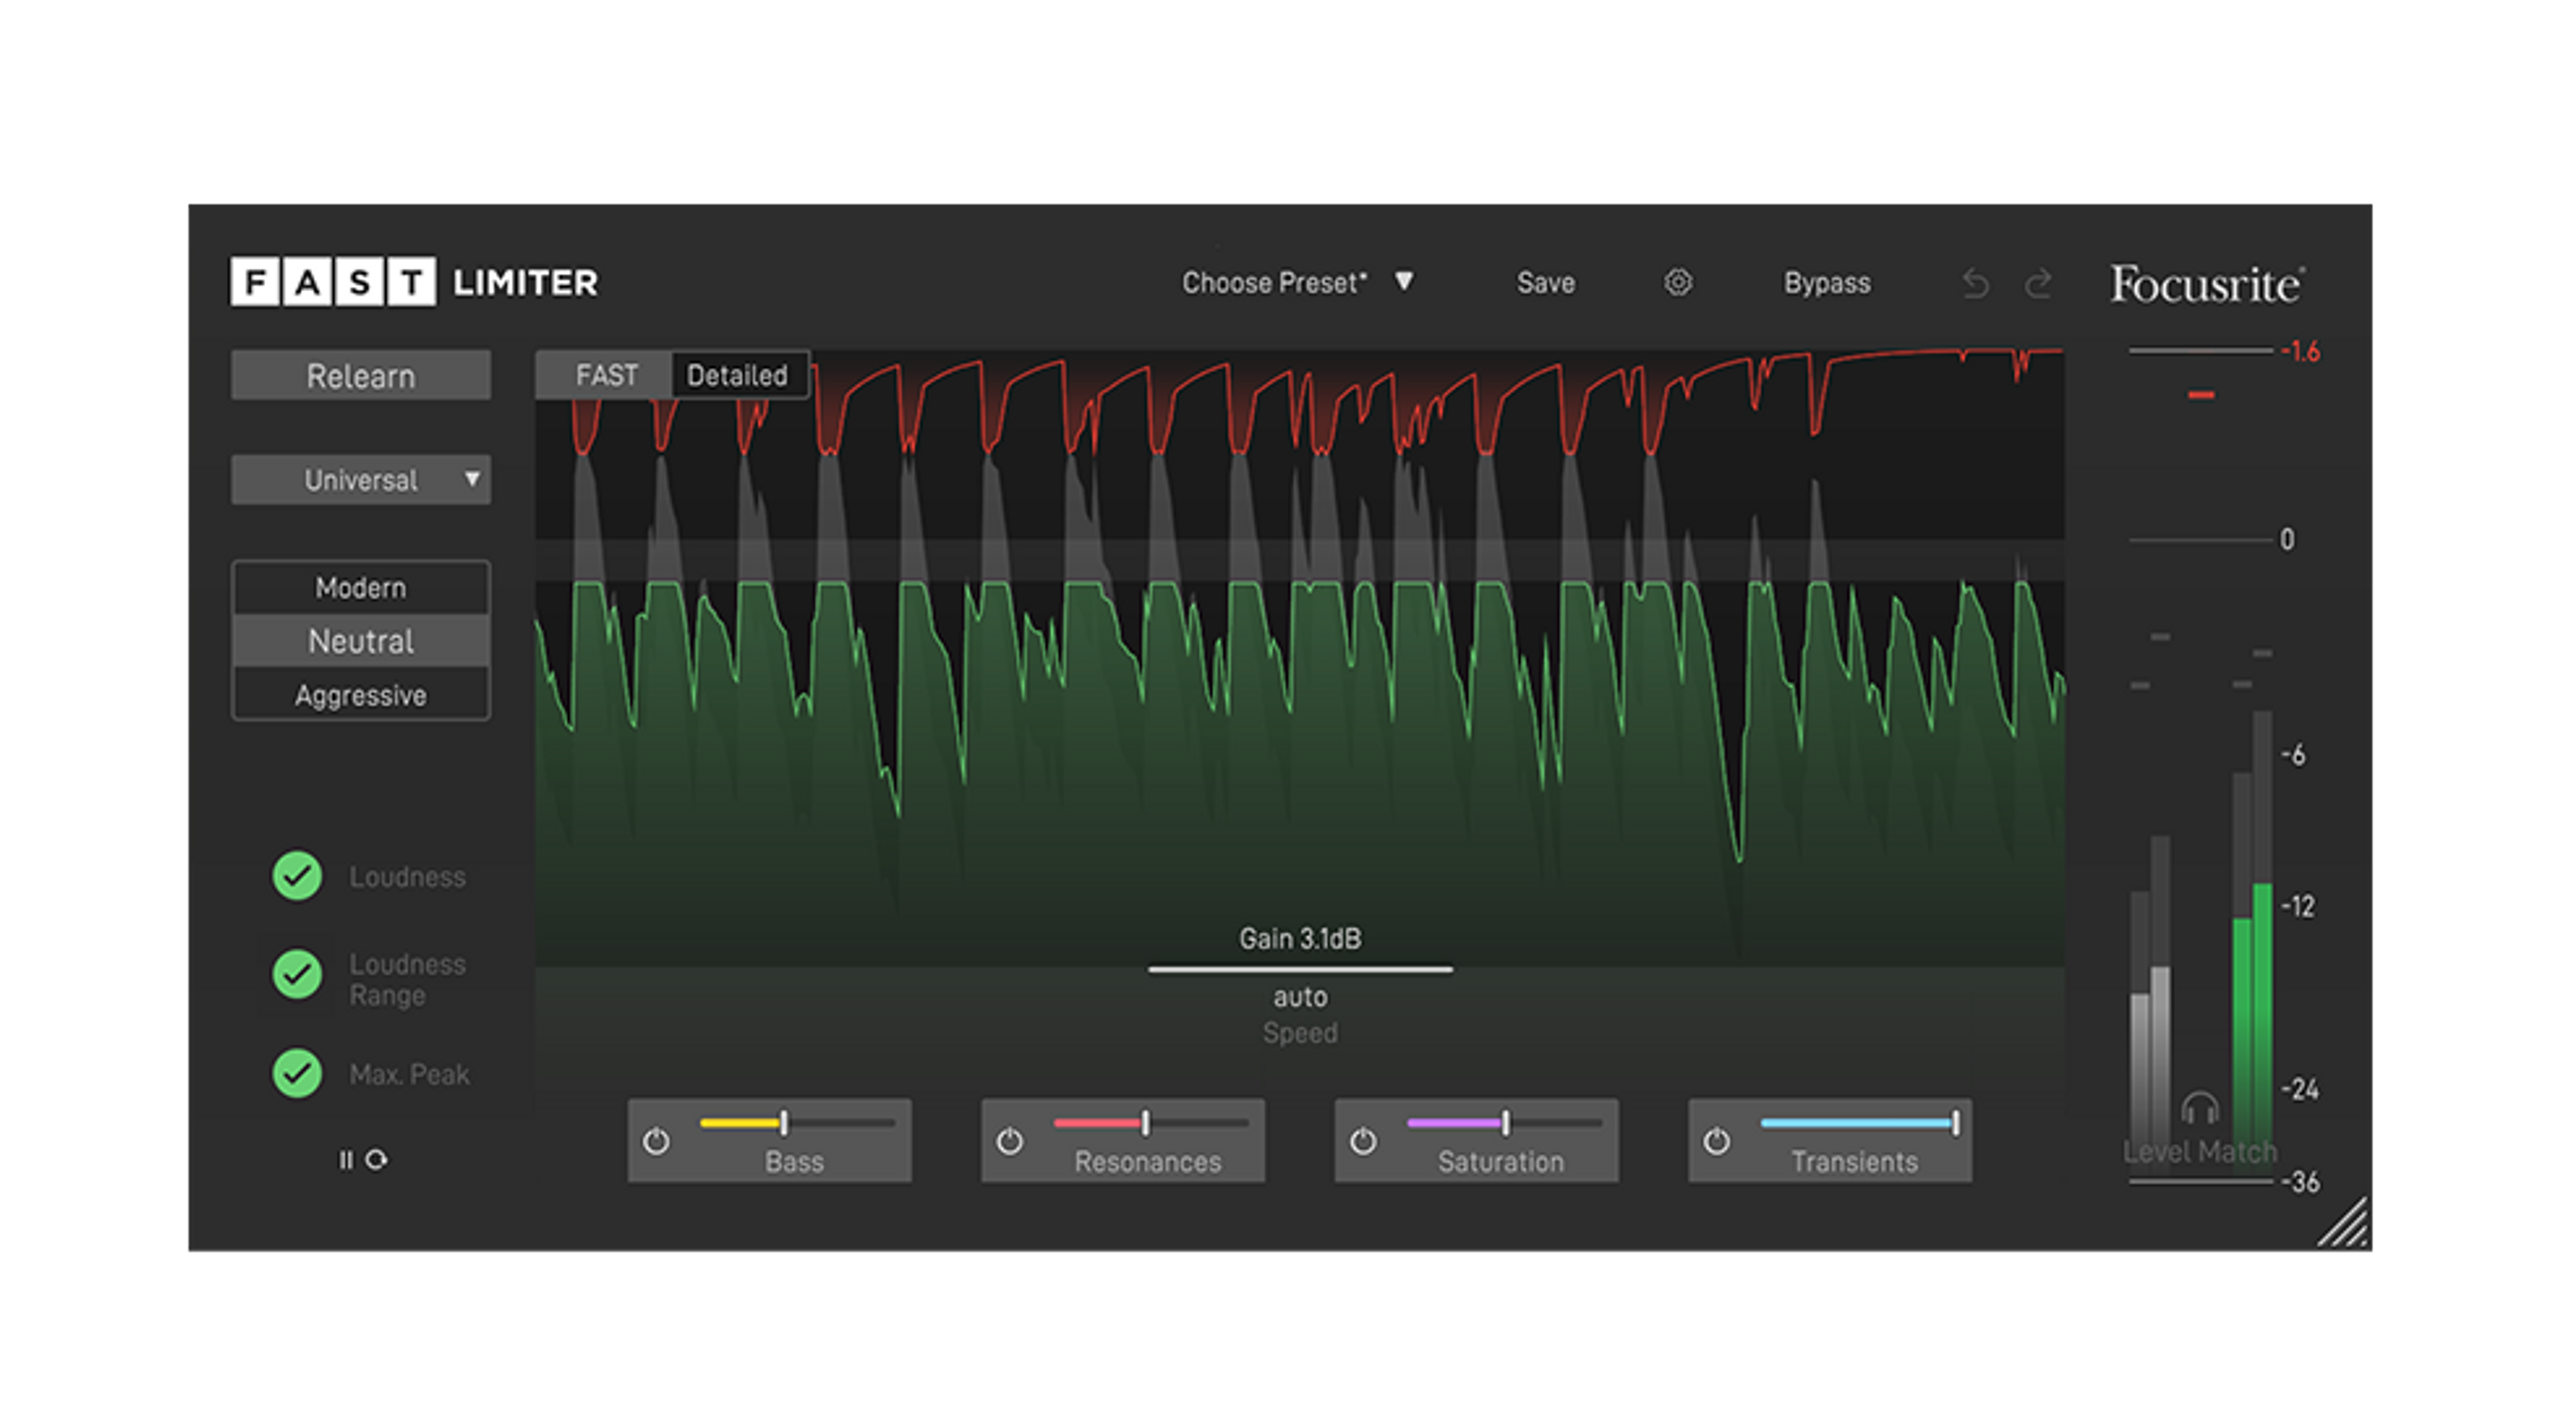This screenshot has width=2560, height=1411.
Task: Expand the Universal profile dropdown
Action: pos(361,479)
